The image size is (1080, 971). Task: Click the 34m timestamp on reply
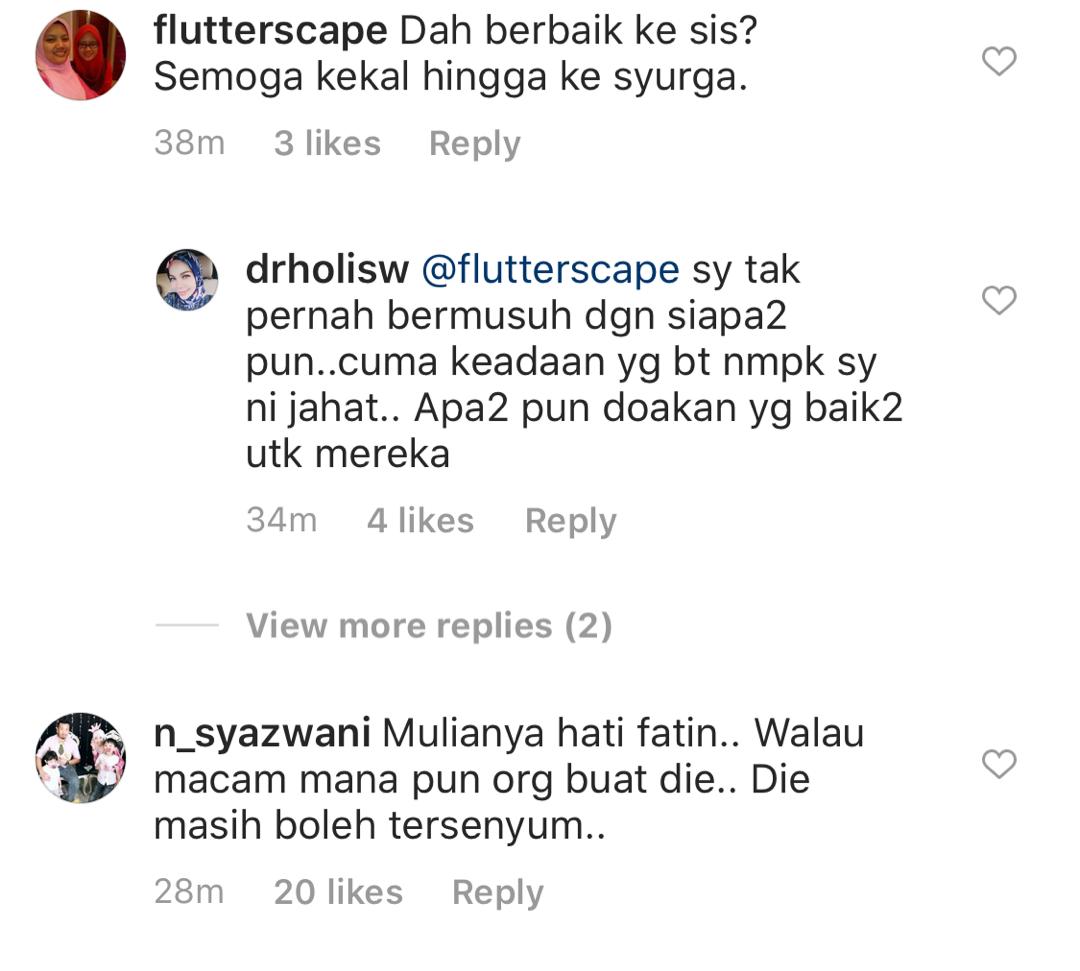click(282, 521)
